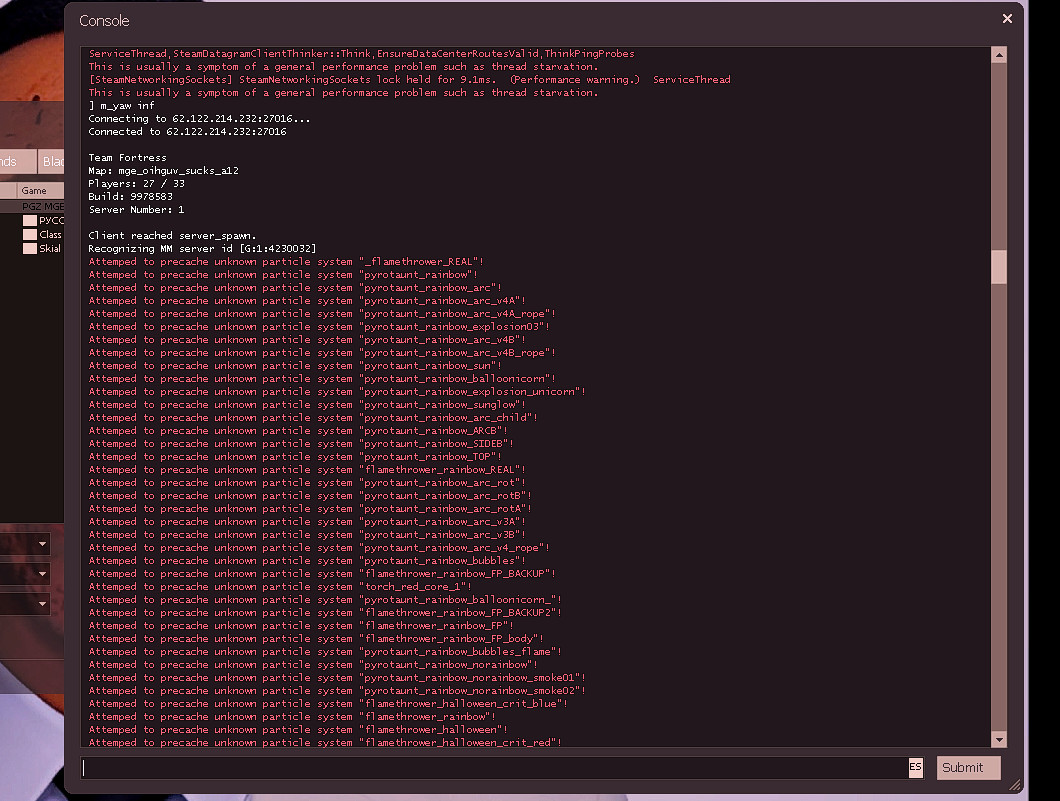Image resolution: width=1060 pixels, height=801 pixels.
Task: Open the top dropdown in background window
Action: coord(42,544)
